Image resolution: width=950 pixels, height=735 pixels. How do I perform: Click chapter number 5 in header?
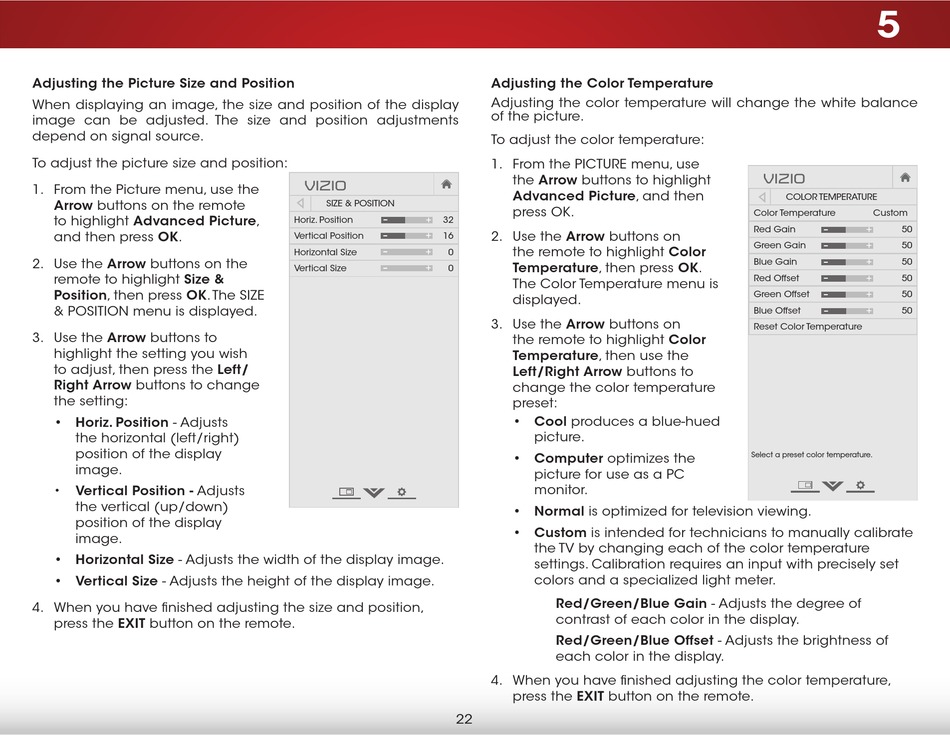[888, 25]
